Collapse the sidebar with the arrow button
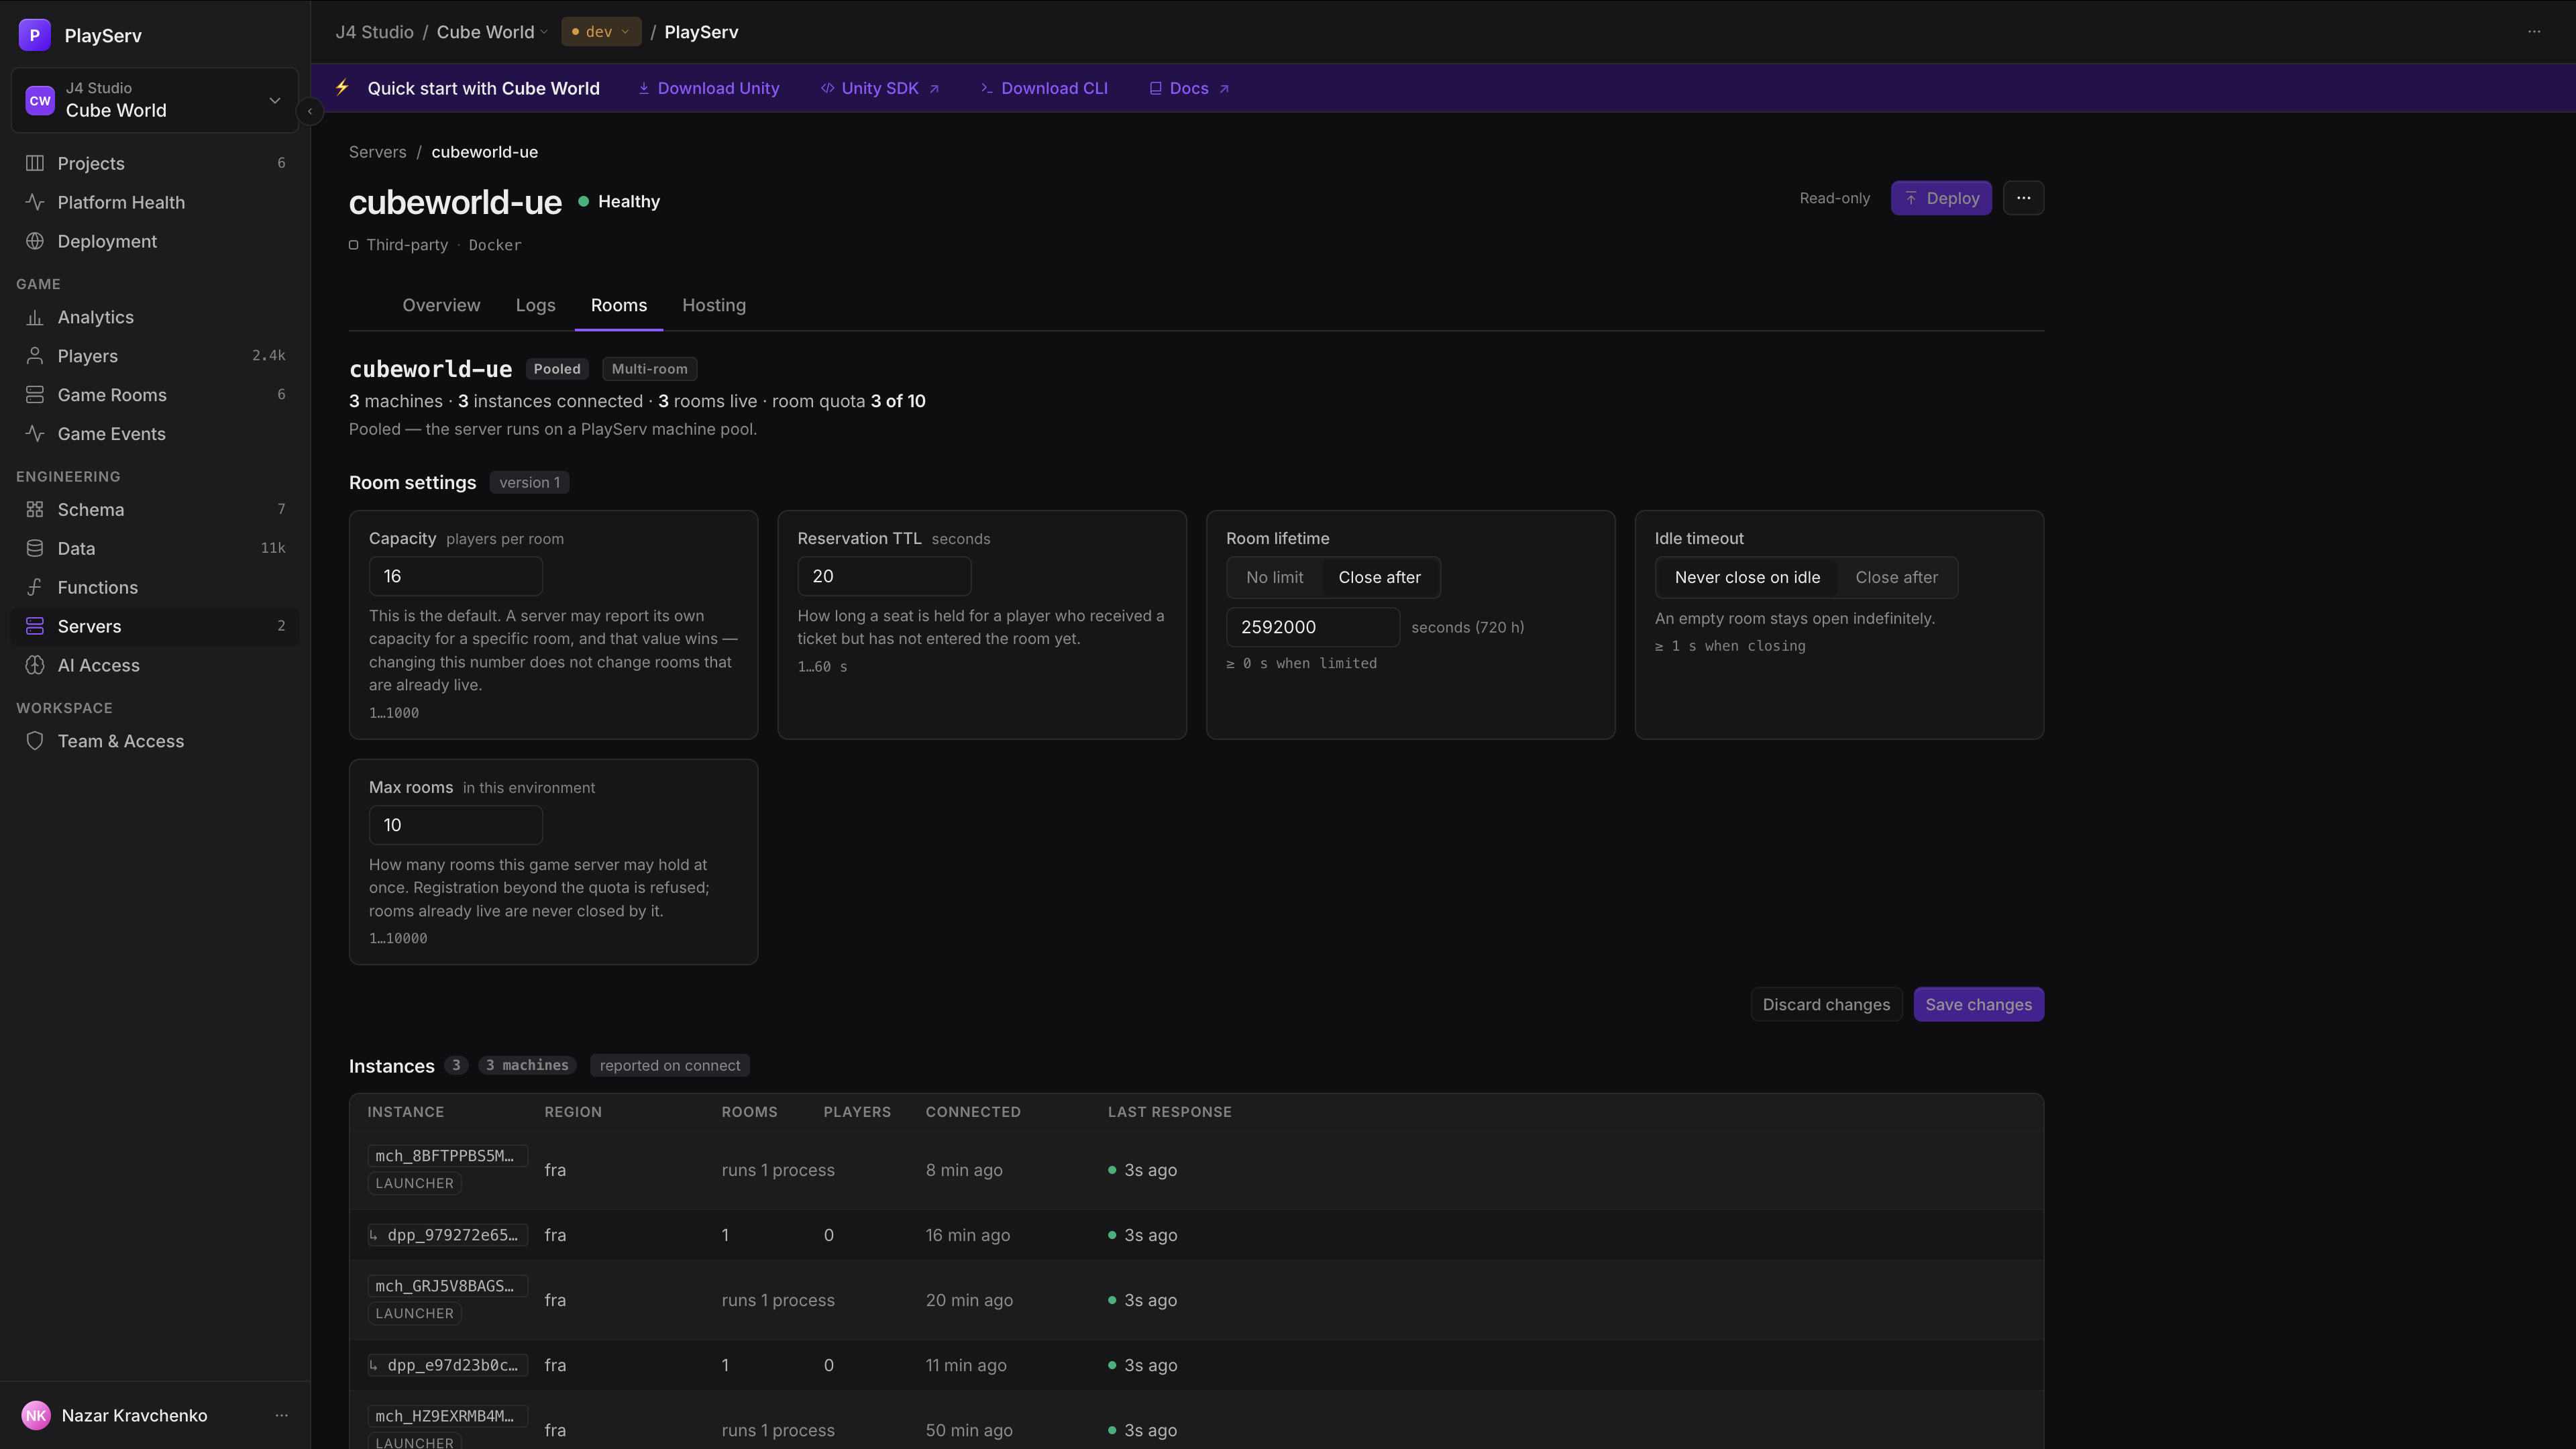The image size is (2576, 1449). (x=310, y=111)
